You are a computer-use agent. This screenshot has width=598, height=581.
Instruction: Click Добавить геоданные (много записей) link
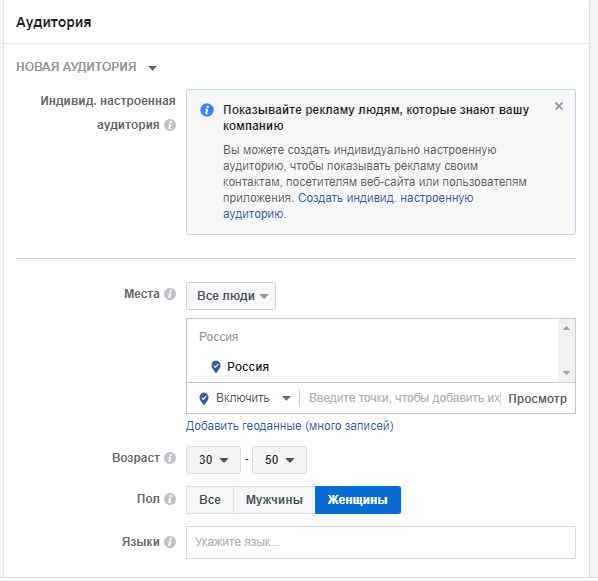(290, 426)
